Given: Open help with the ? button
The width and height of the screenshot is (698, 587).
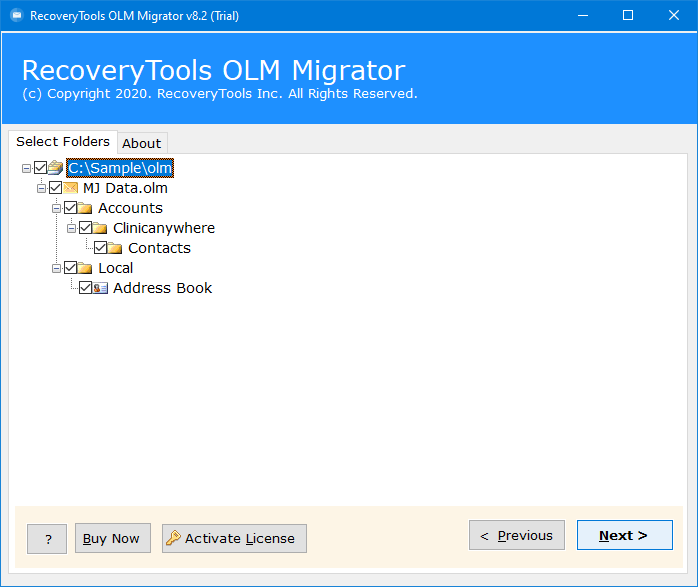Looking at the screenshot, I should [x=47, y=539].
